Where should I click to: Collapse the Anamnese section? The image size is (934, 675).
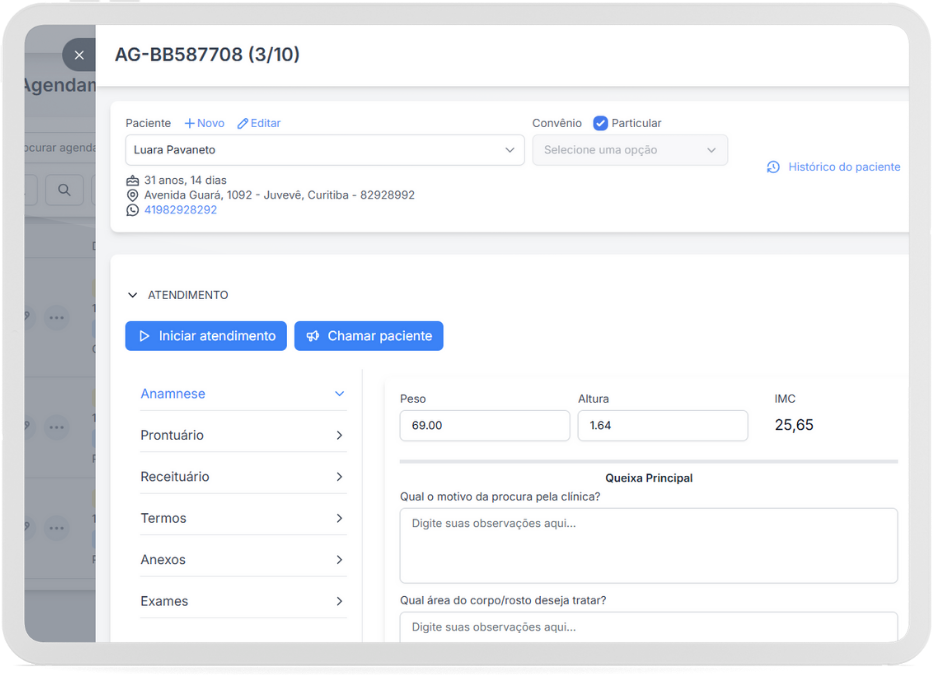[x=340, y=394]
